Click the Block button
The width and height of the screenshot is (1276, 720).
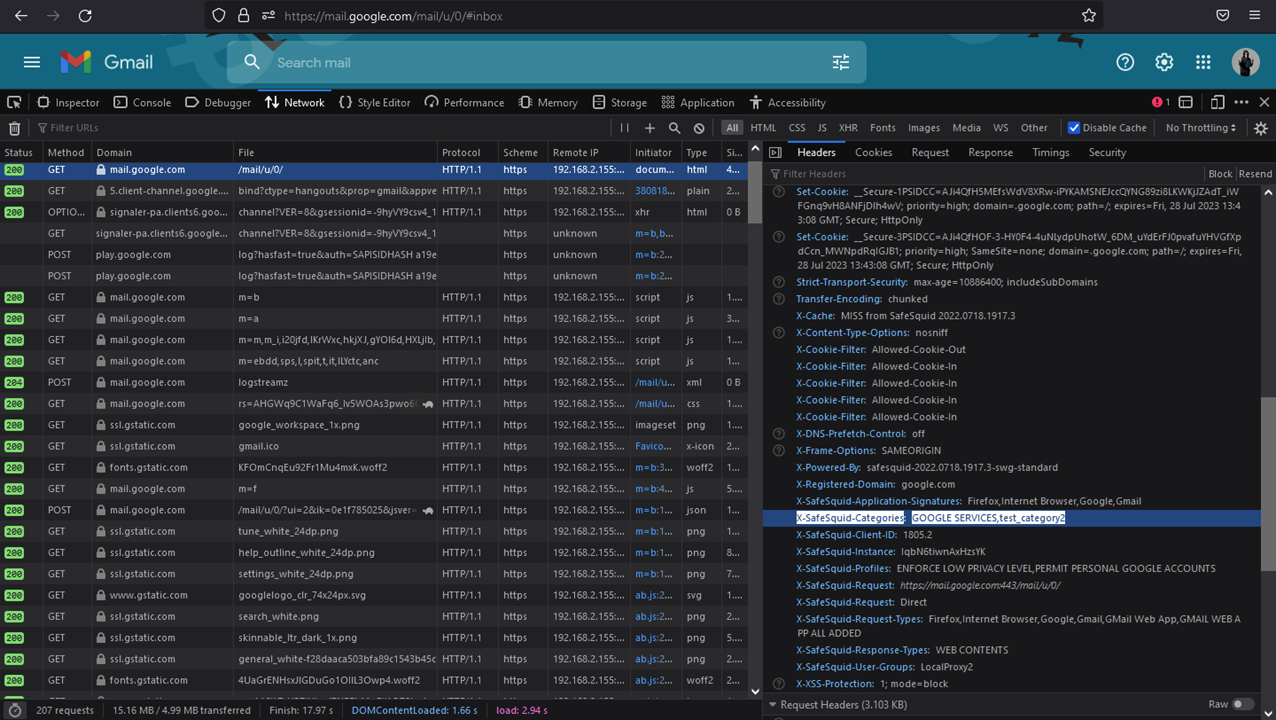1220,174
